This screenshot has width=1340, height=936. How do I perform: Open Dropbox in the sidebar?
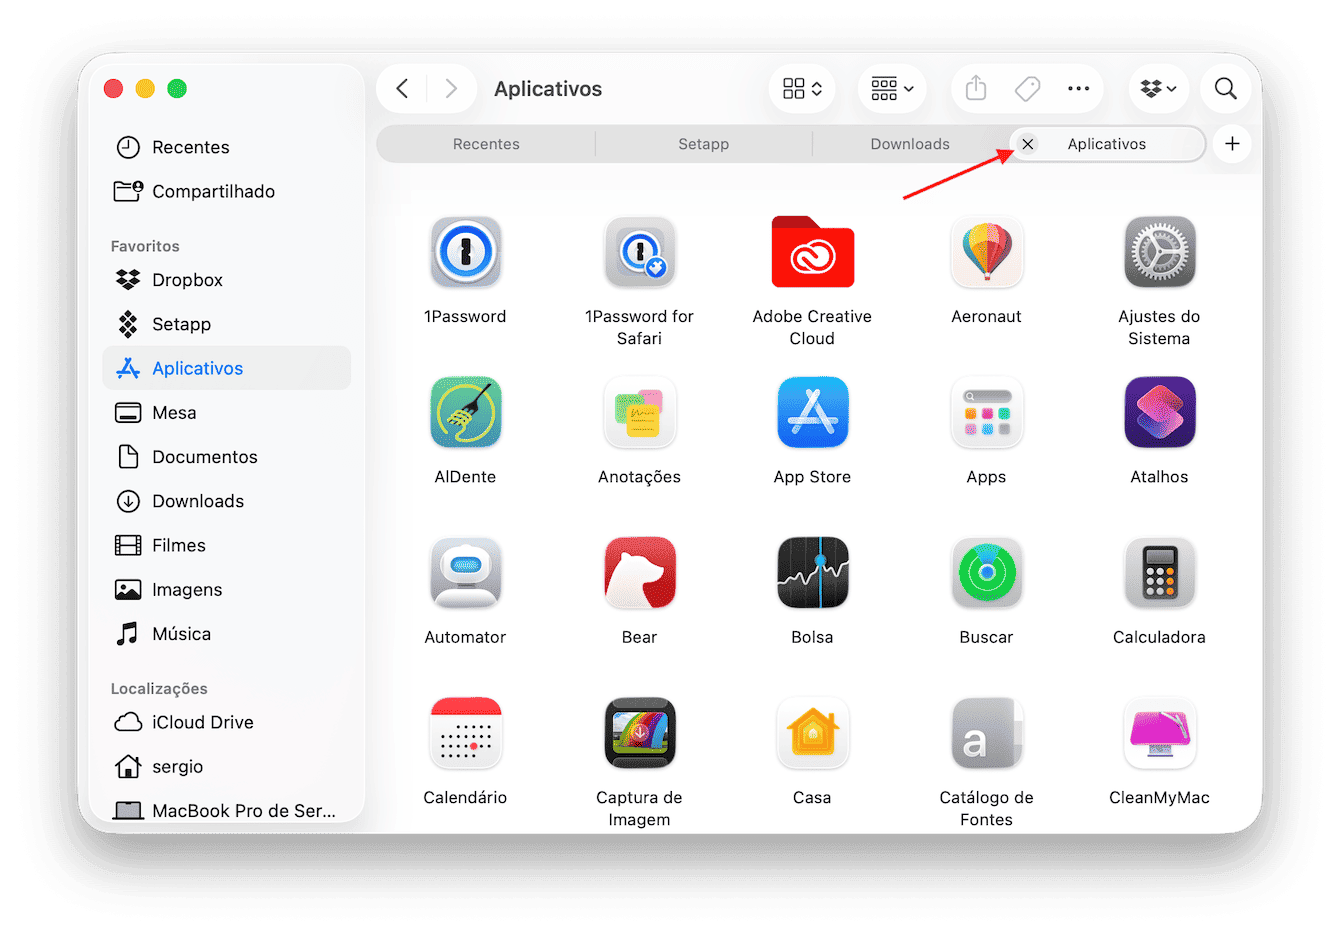(x=227, y=280)
